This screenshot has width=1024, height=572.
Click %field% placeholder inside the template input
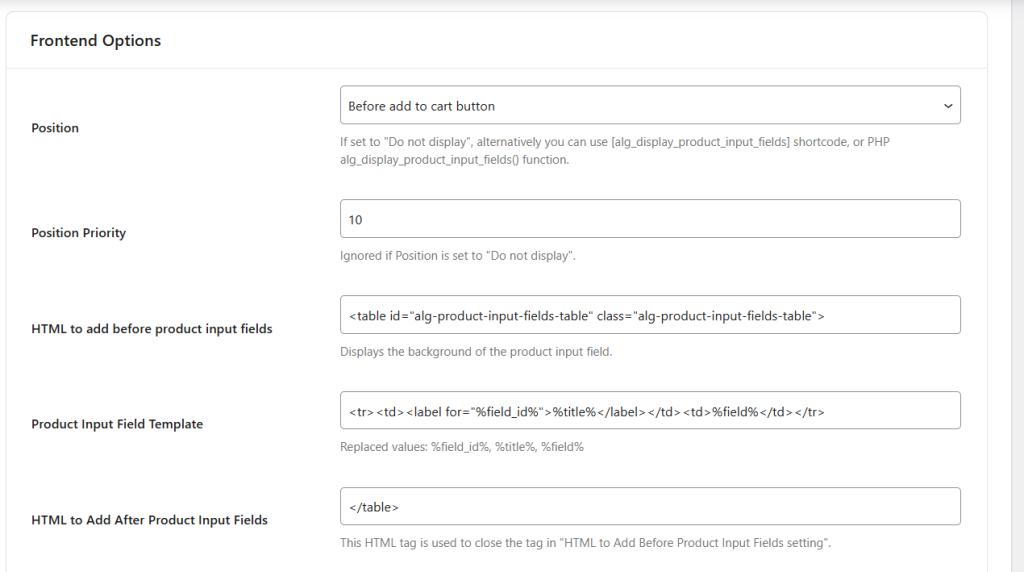pos(734,412)
